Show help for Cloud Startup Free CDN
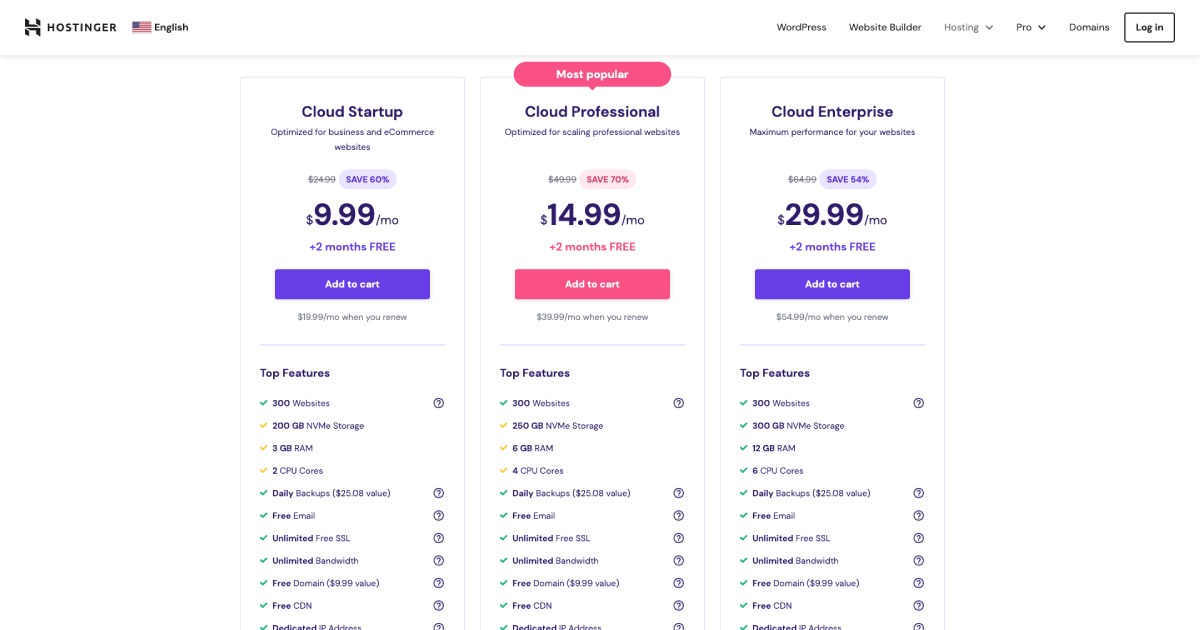 [x=438, y=606]
